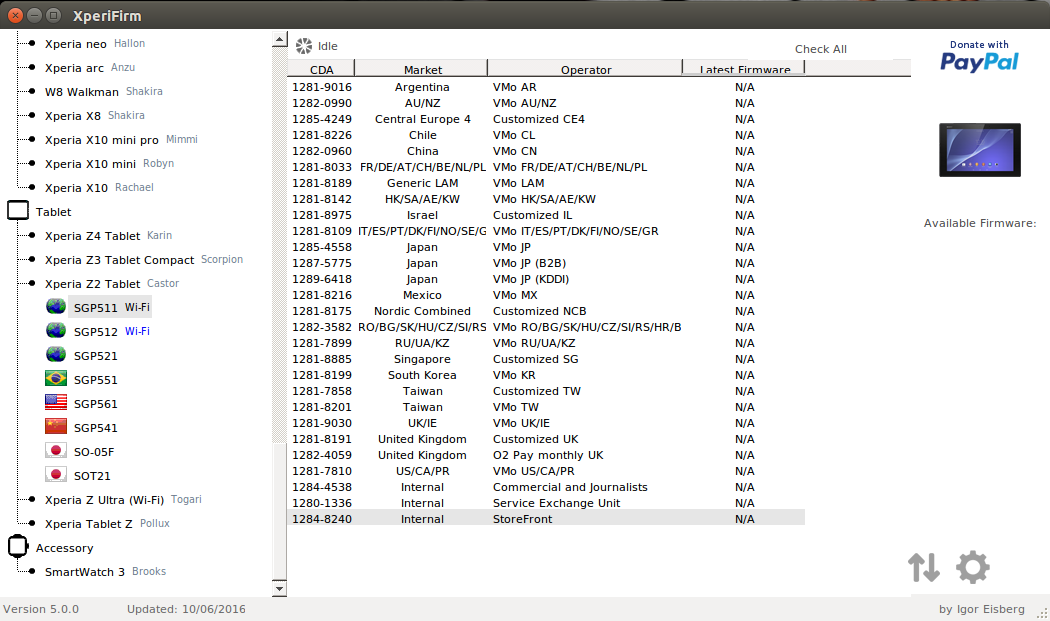Click the US flag icon next to SGP561
Screen dimensions: 1050x621
pos(56,403)
